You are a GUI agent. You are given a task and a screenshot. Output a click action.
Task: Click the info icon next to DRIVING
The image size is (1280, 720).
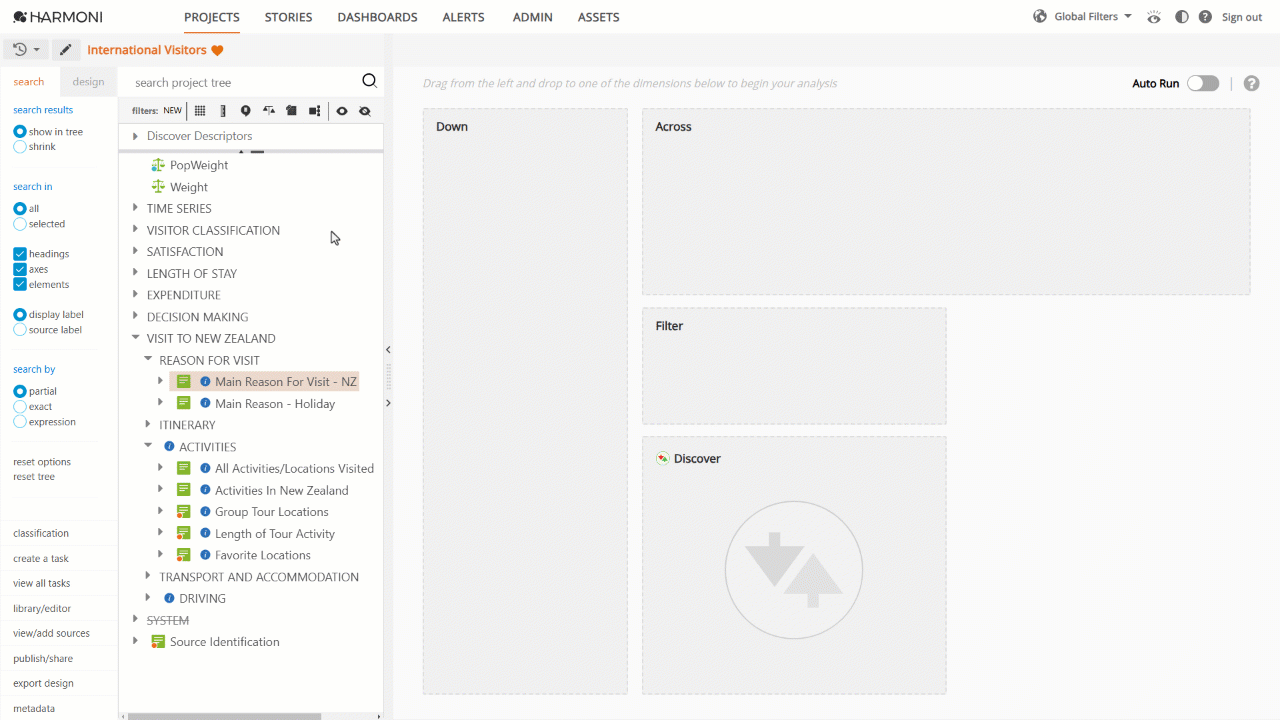(169, 598)
